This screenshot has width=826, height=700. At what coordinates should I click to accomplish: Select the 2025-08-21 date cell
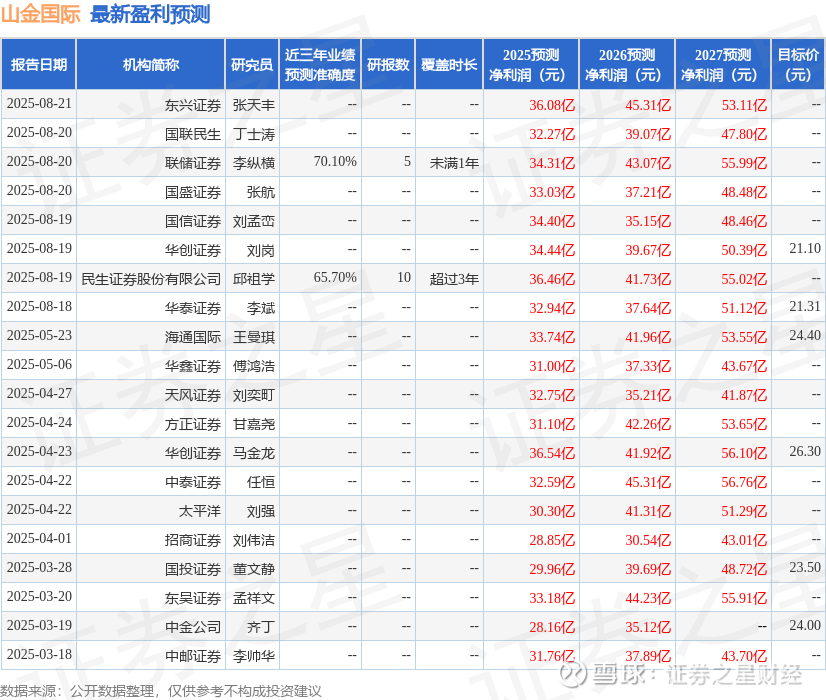tap(39, 104)
